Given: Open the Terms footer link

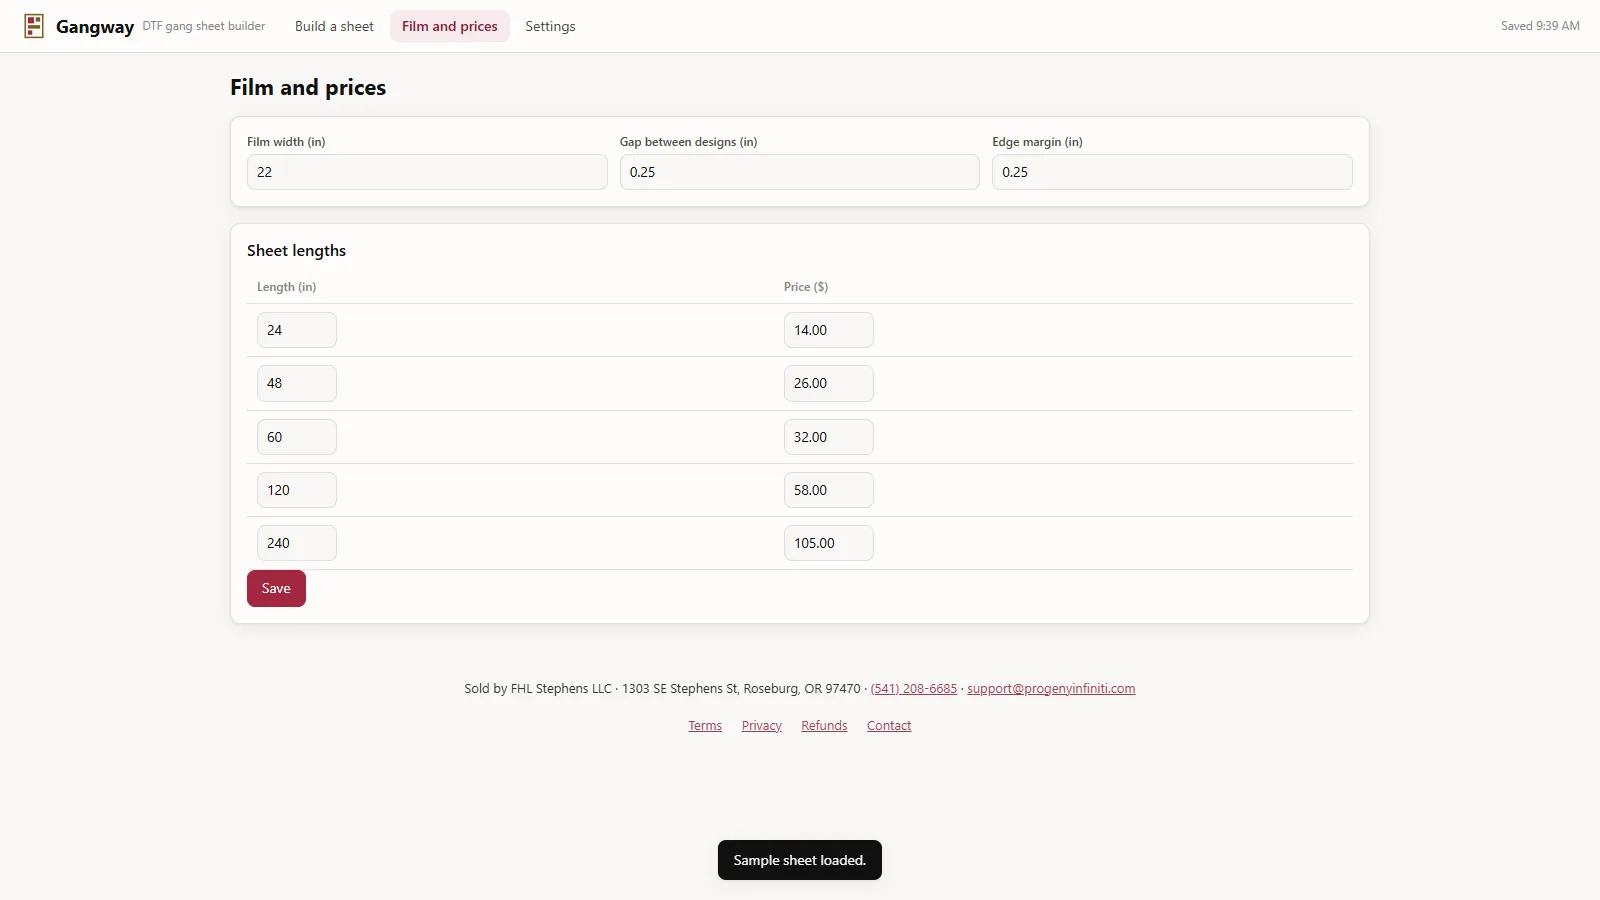Looking at the screenshot, I should pyautogui.click(x=705, y=725).
